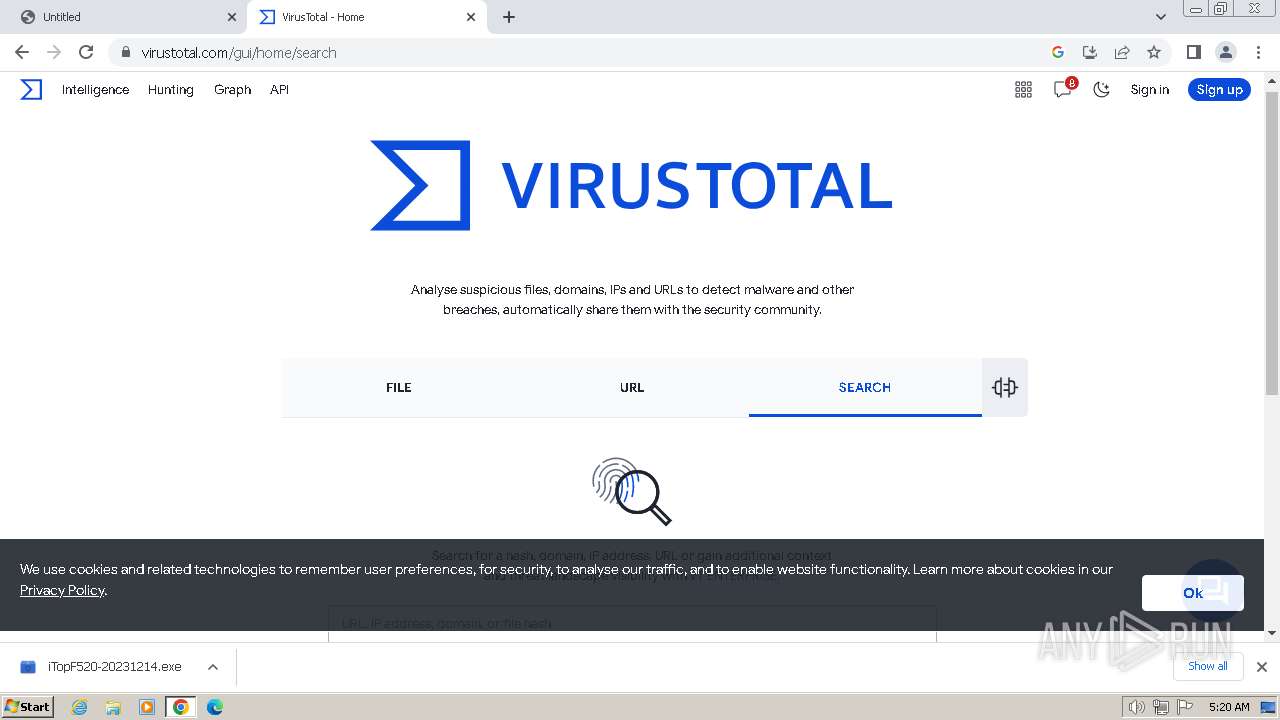This screenshot has height=720, width=1280.
Task: Open the Graph menu item
Action: [232, 90]
